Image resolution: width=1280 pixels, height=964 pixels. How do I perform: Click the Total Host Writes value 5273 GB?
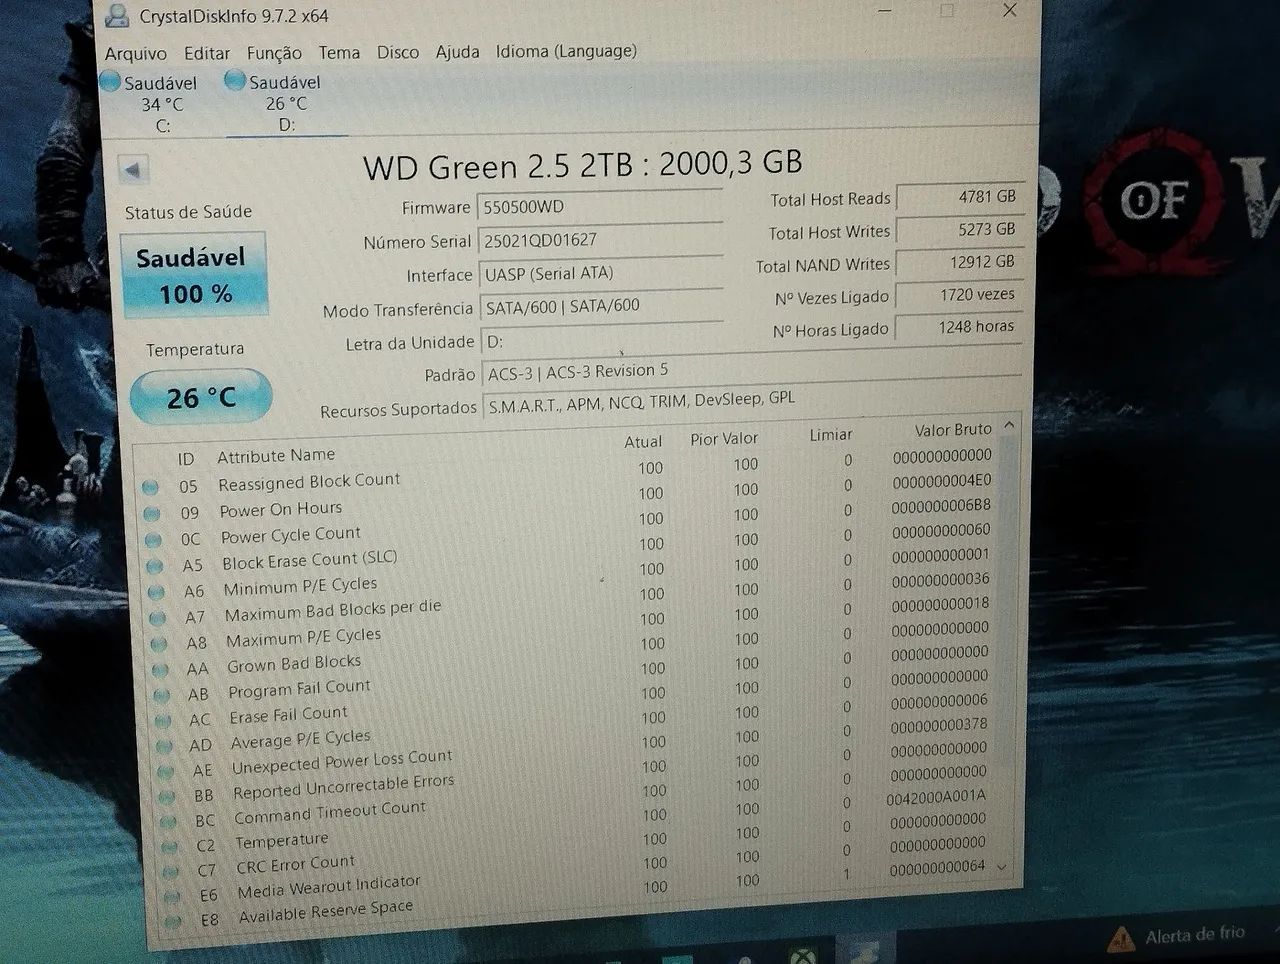958,230
